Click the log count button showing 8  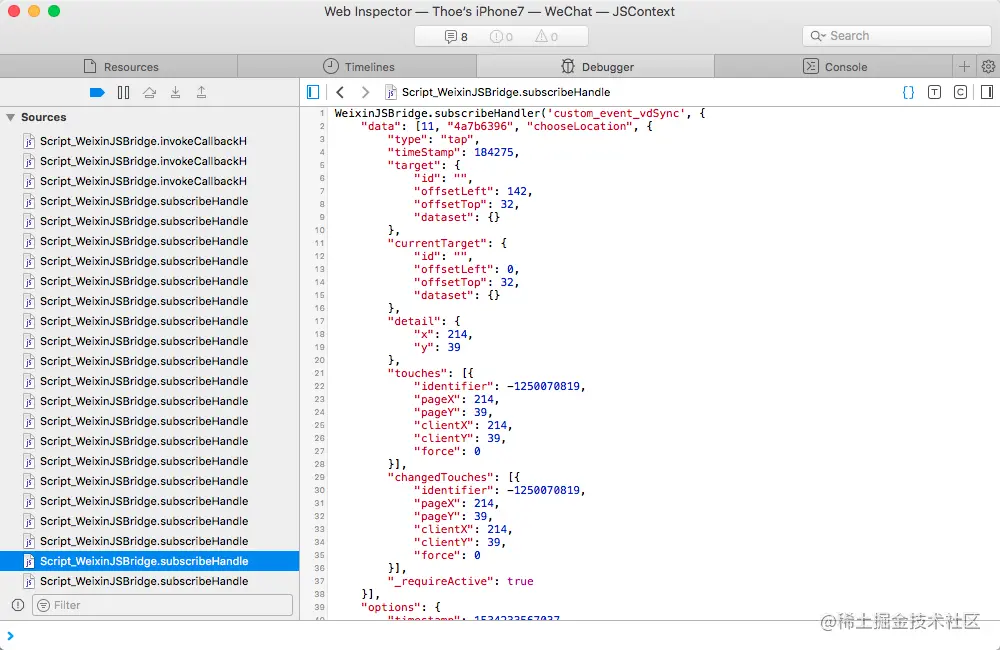pos(456,37)
